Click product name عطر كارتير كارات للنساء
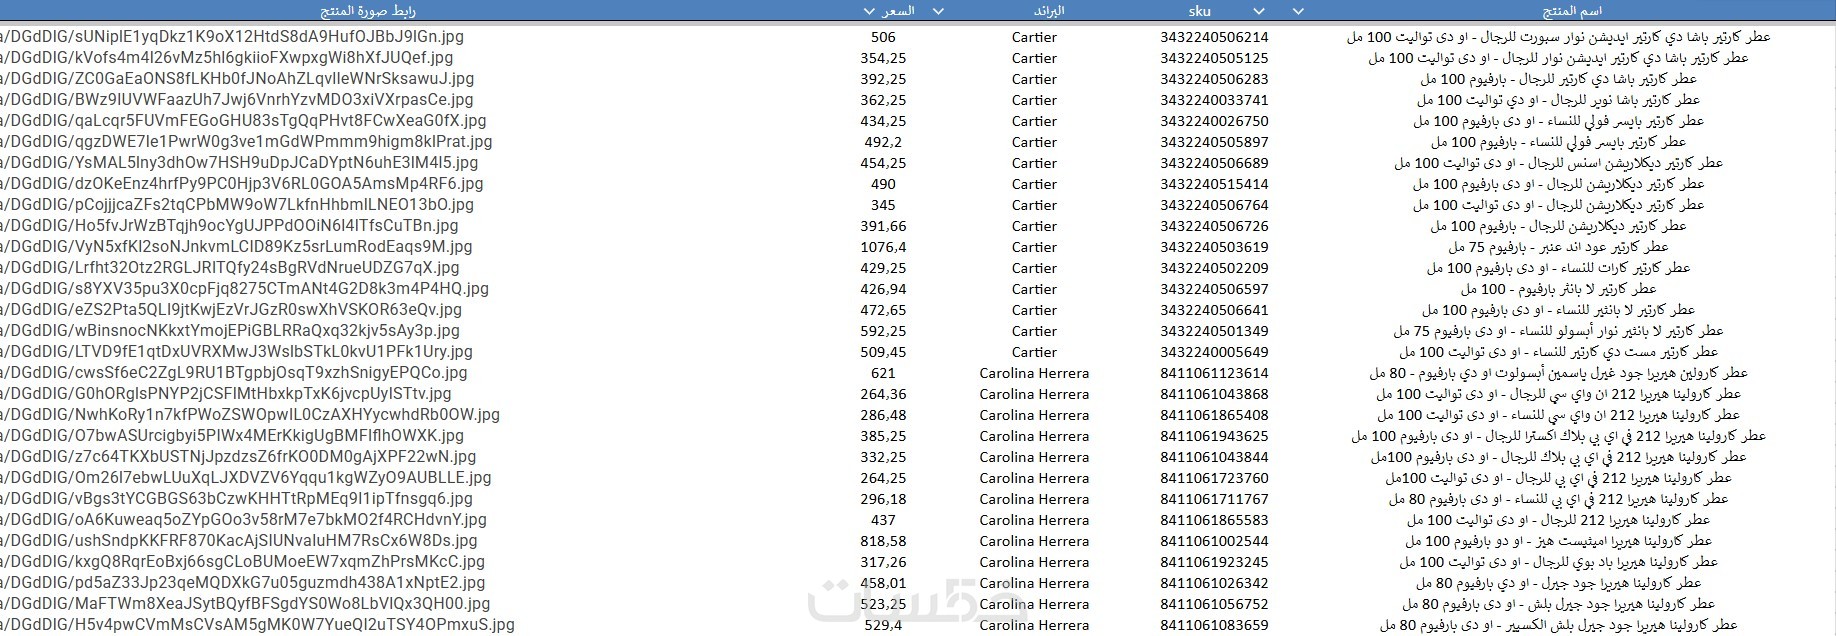The image size is (1836, 636). click(x=1558, y=268)
